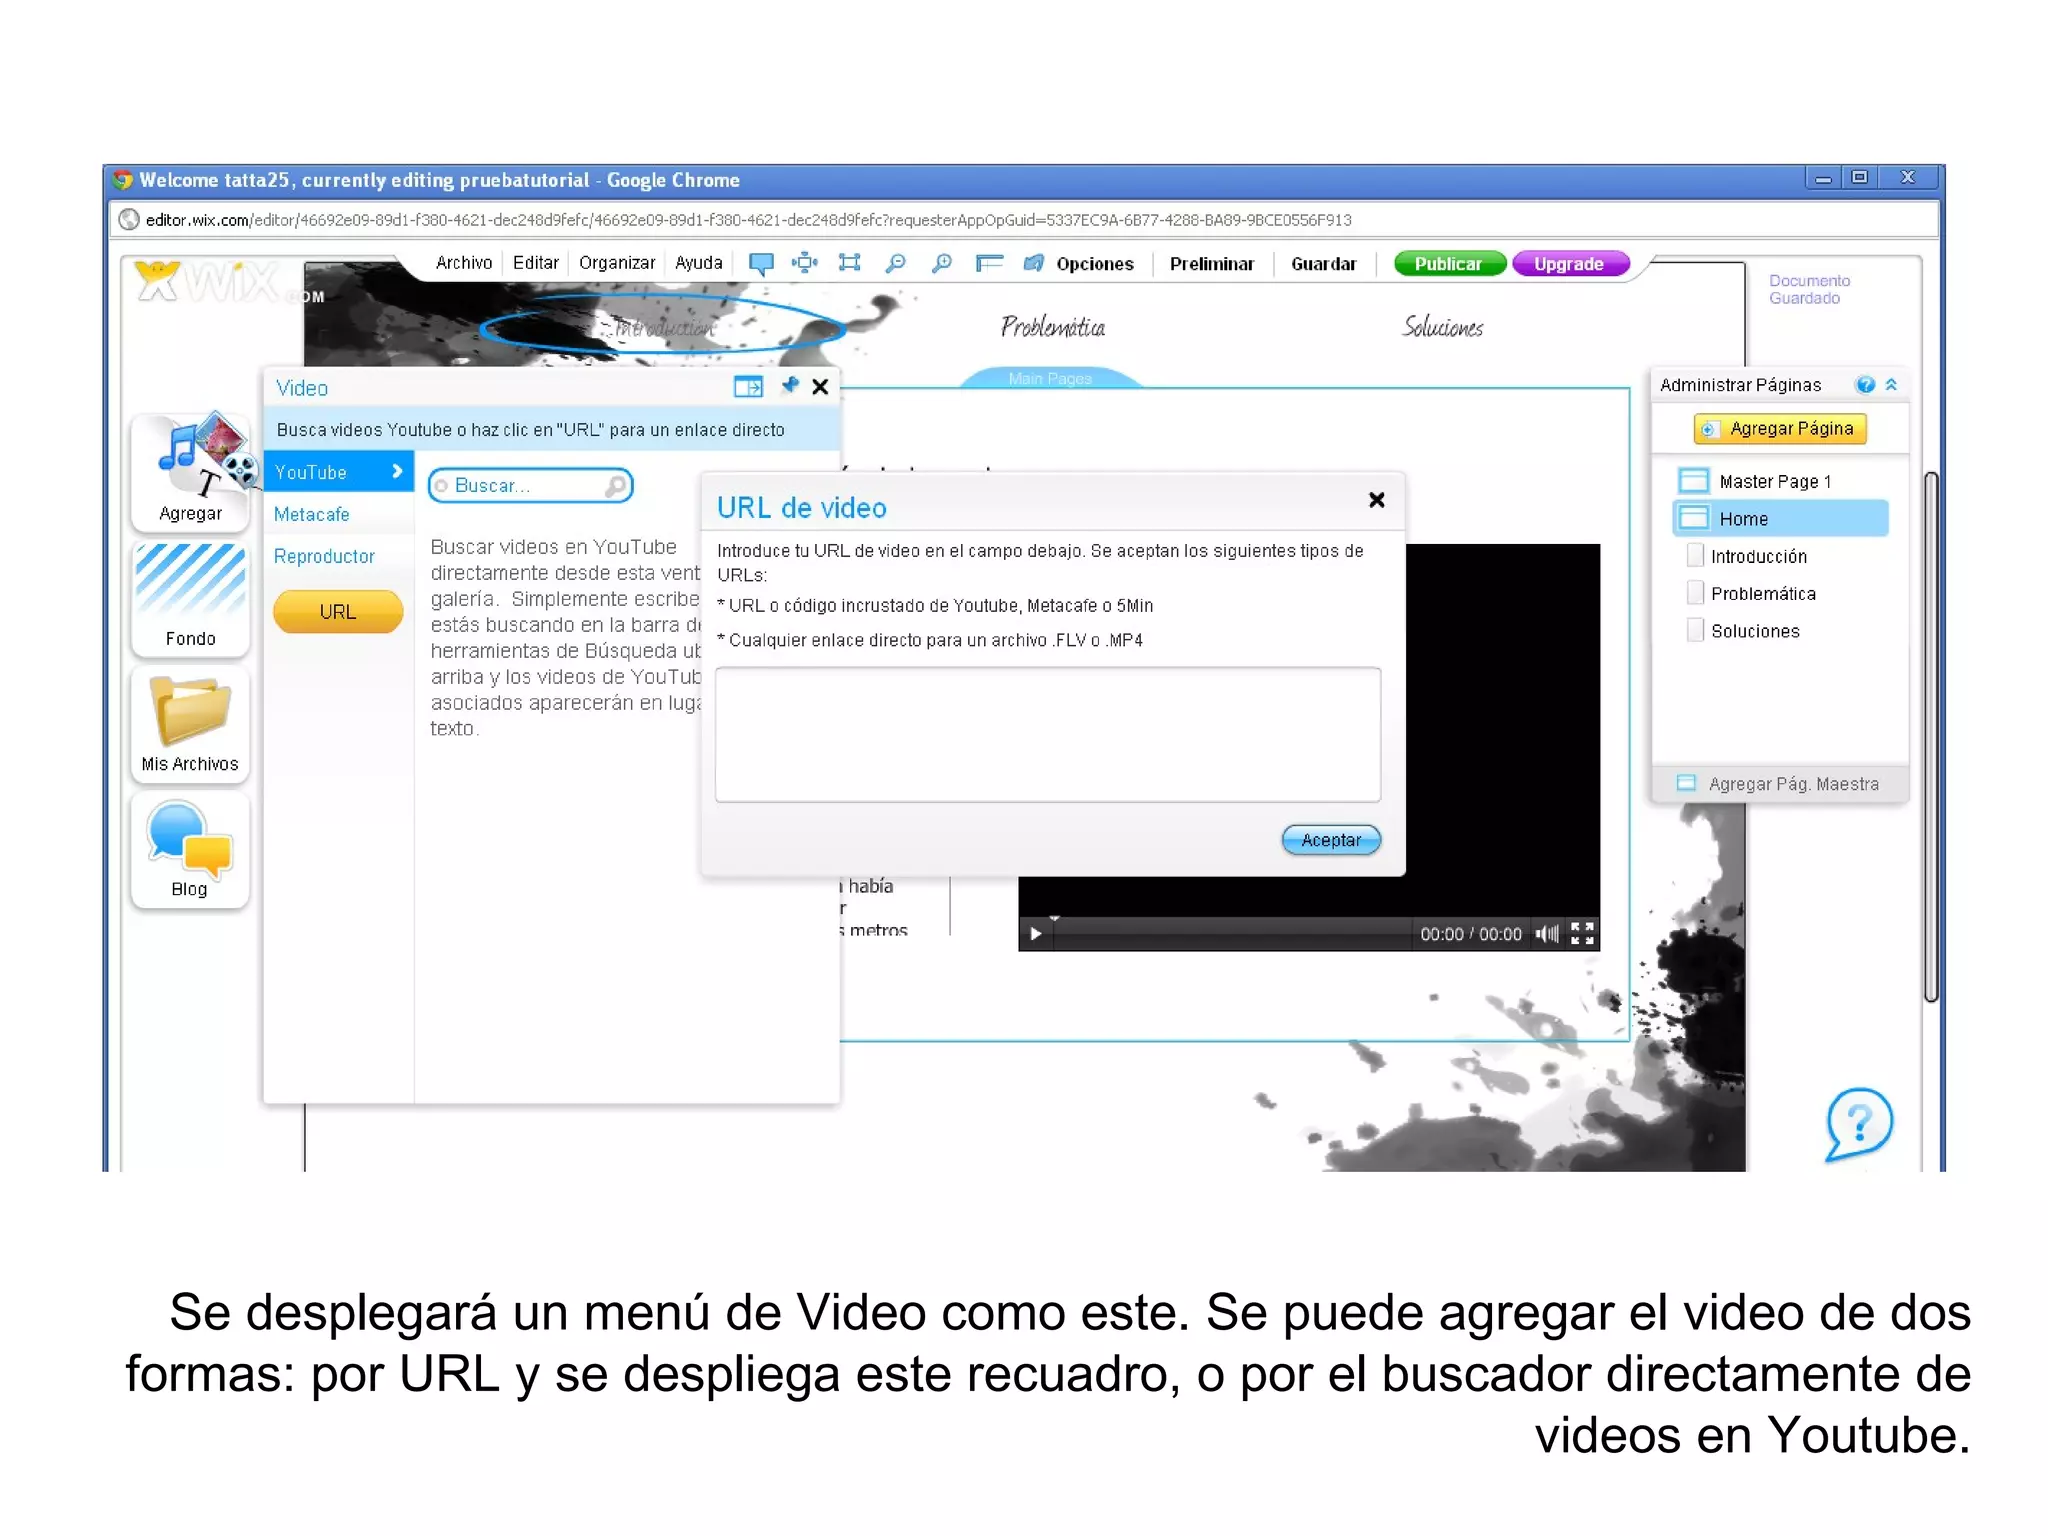Close the Video panel

click(821, 387)
